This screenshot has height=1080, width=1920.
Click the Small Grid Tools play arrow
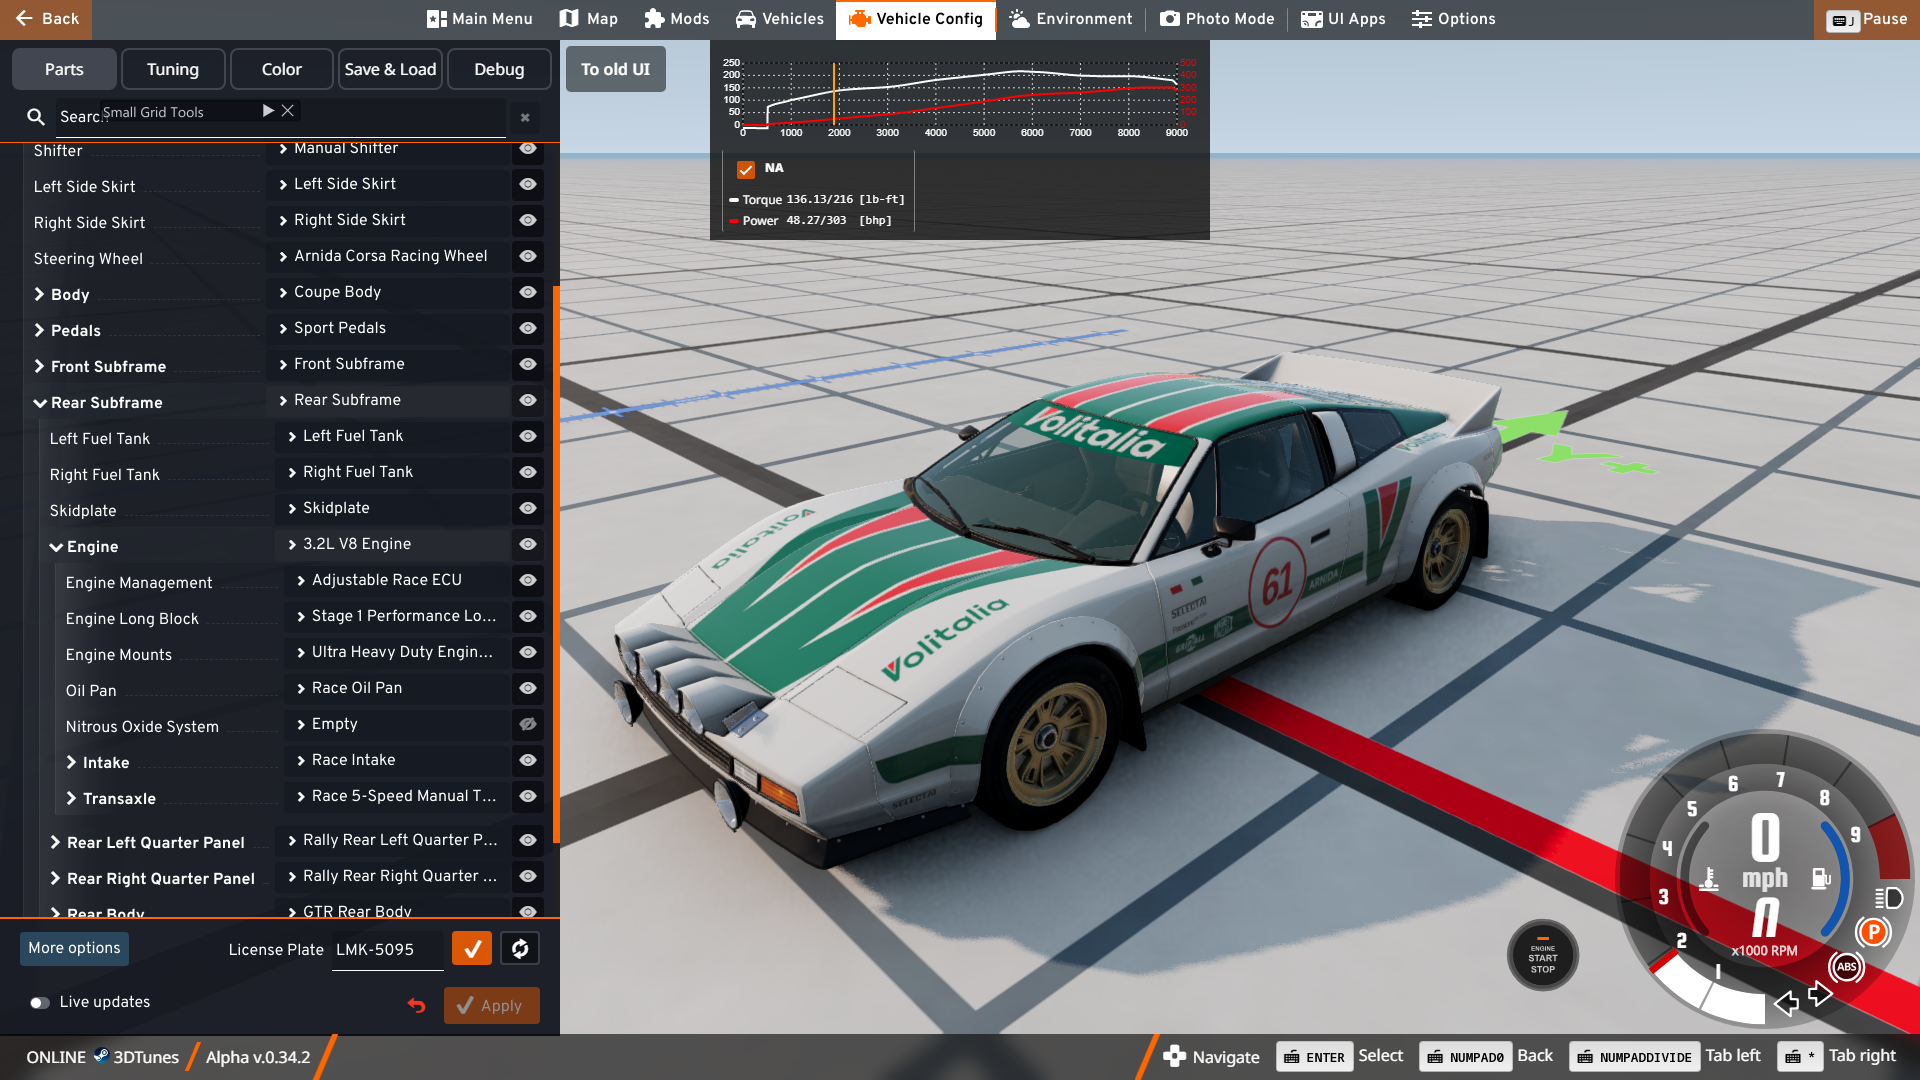tap(268, 110)
